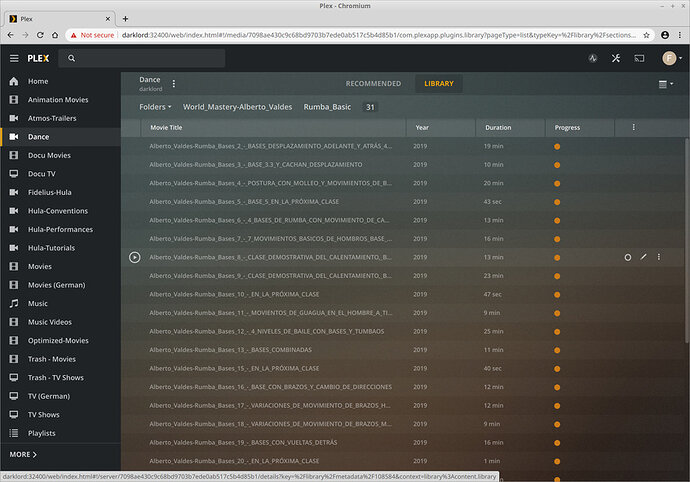Open table column options menu
This screenshot has height=482, width=690.
click(633, 127)
